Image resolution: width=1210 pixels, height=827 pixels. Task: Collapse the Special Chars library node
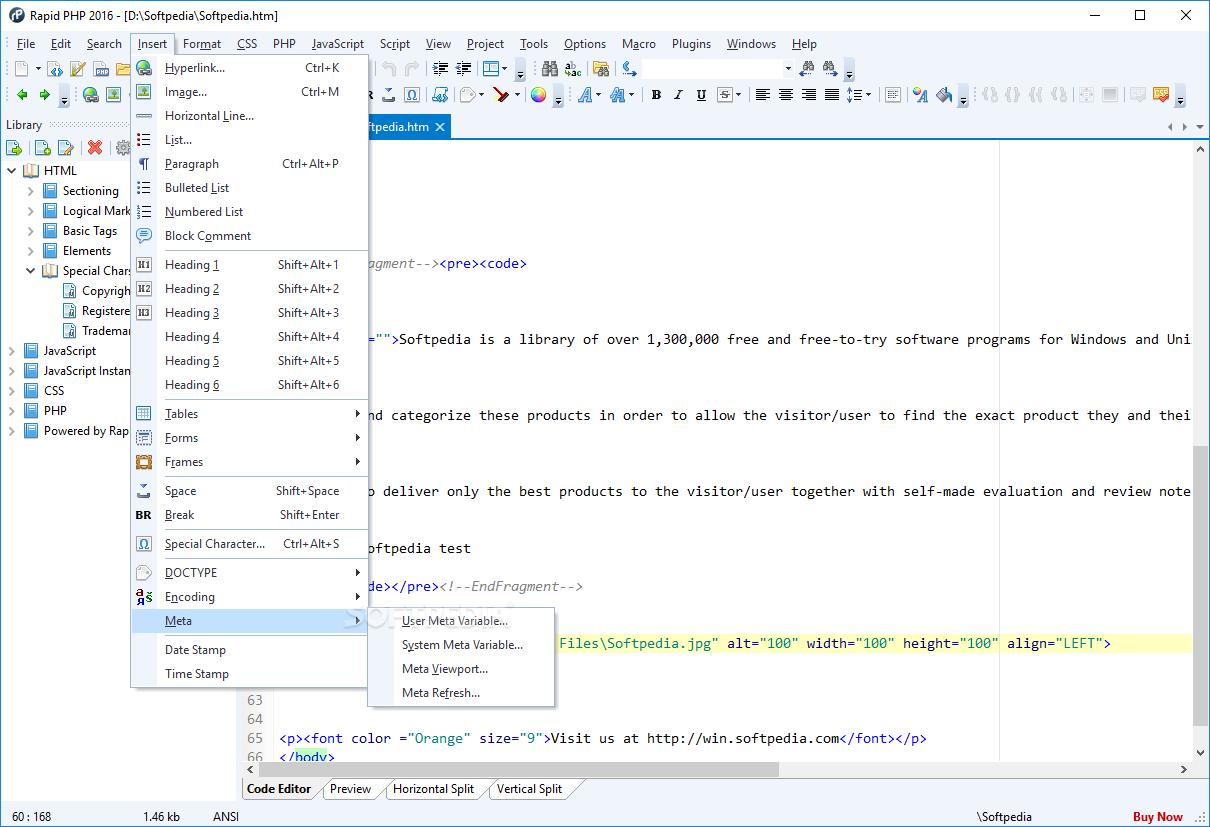coord(31,271)
